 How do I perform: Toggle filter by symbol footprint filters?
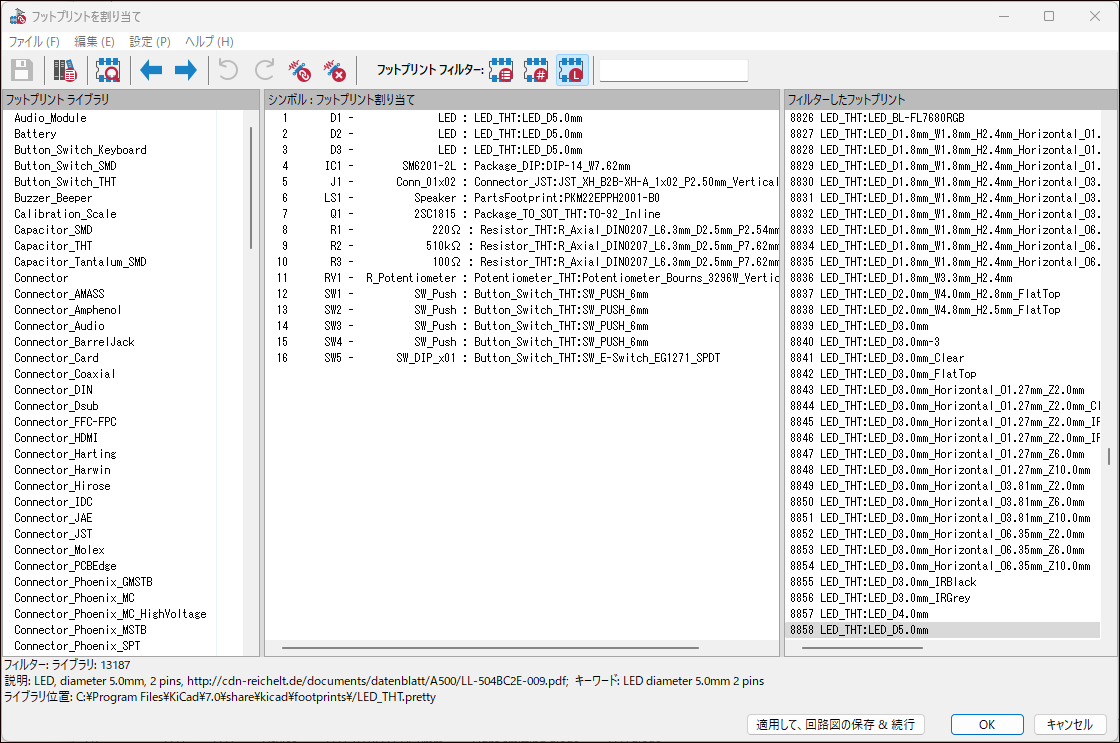click(x=501, y=70)
